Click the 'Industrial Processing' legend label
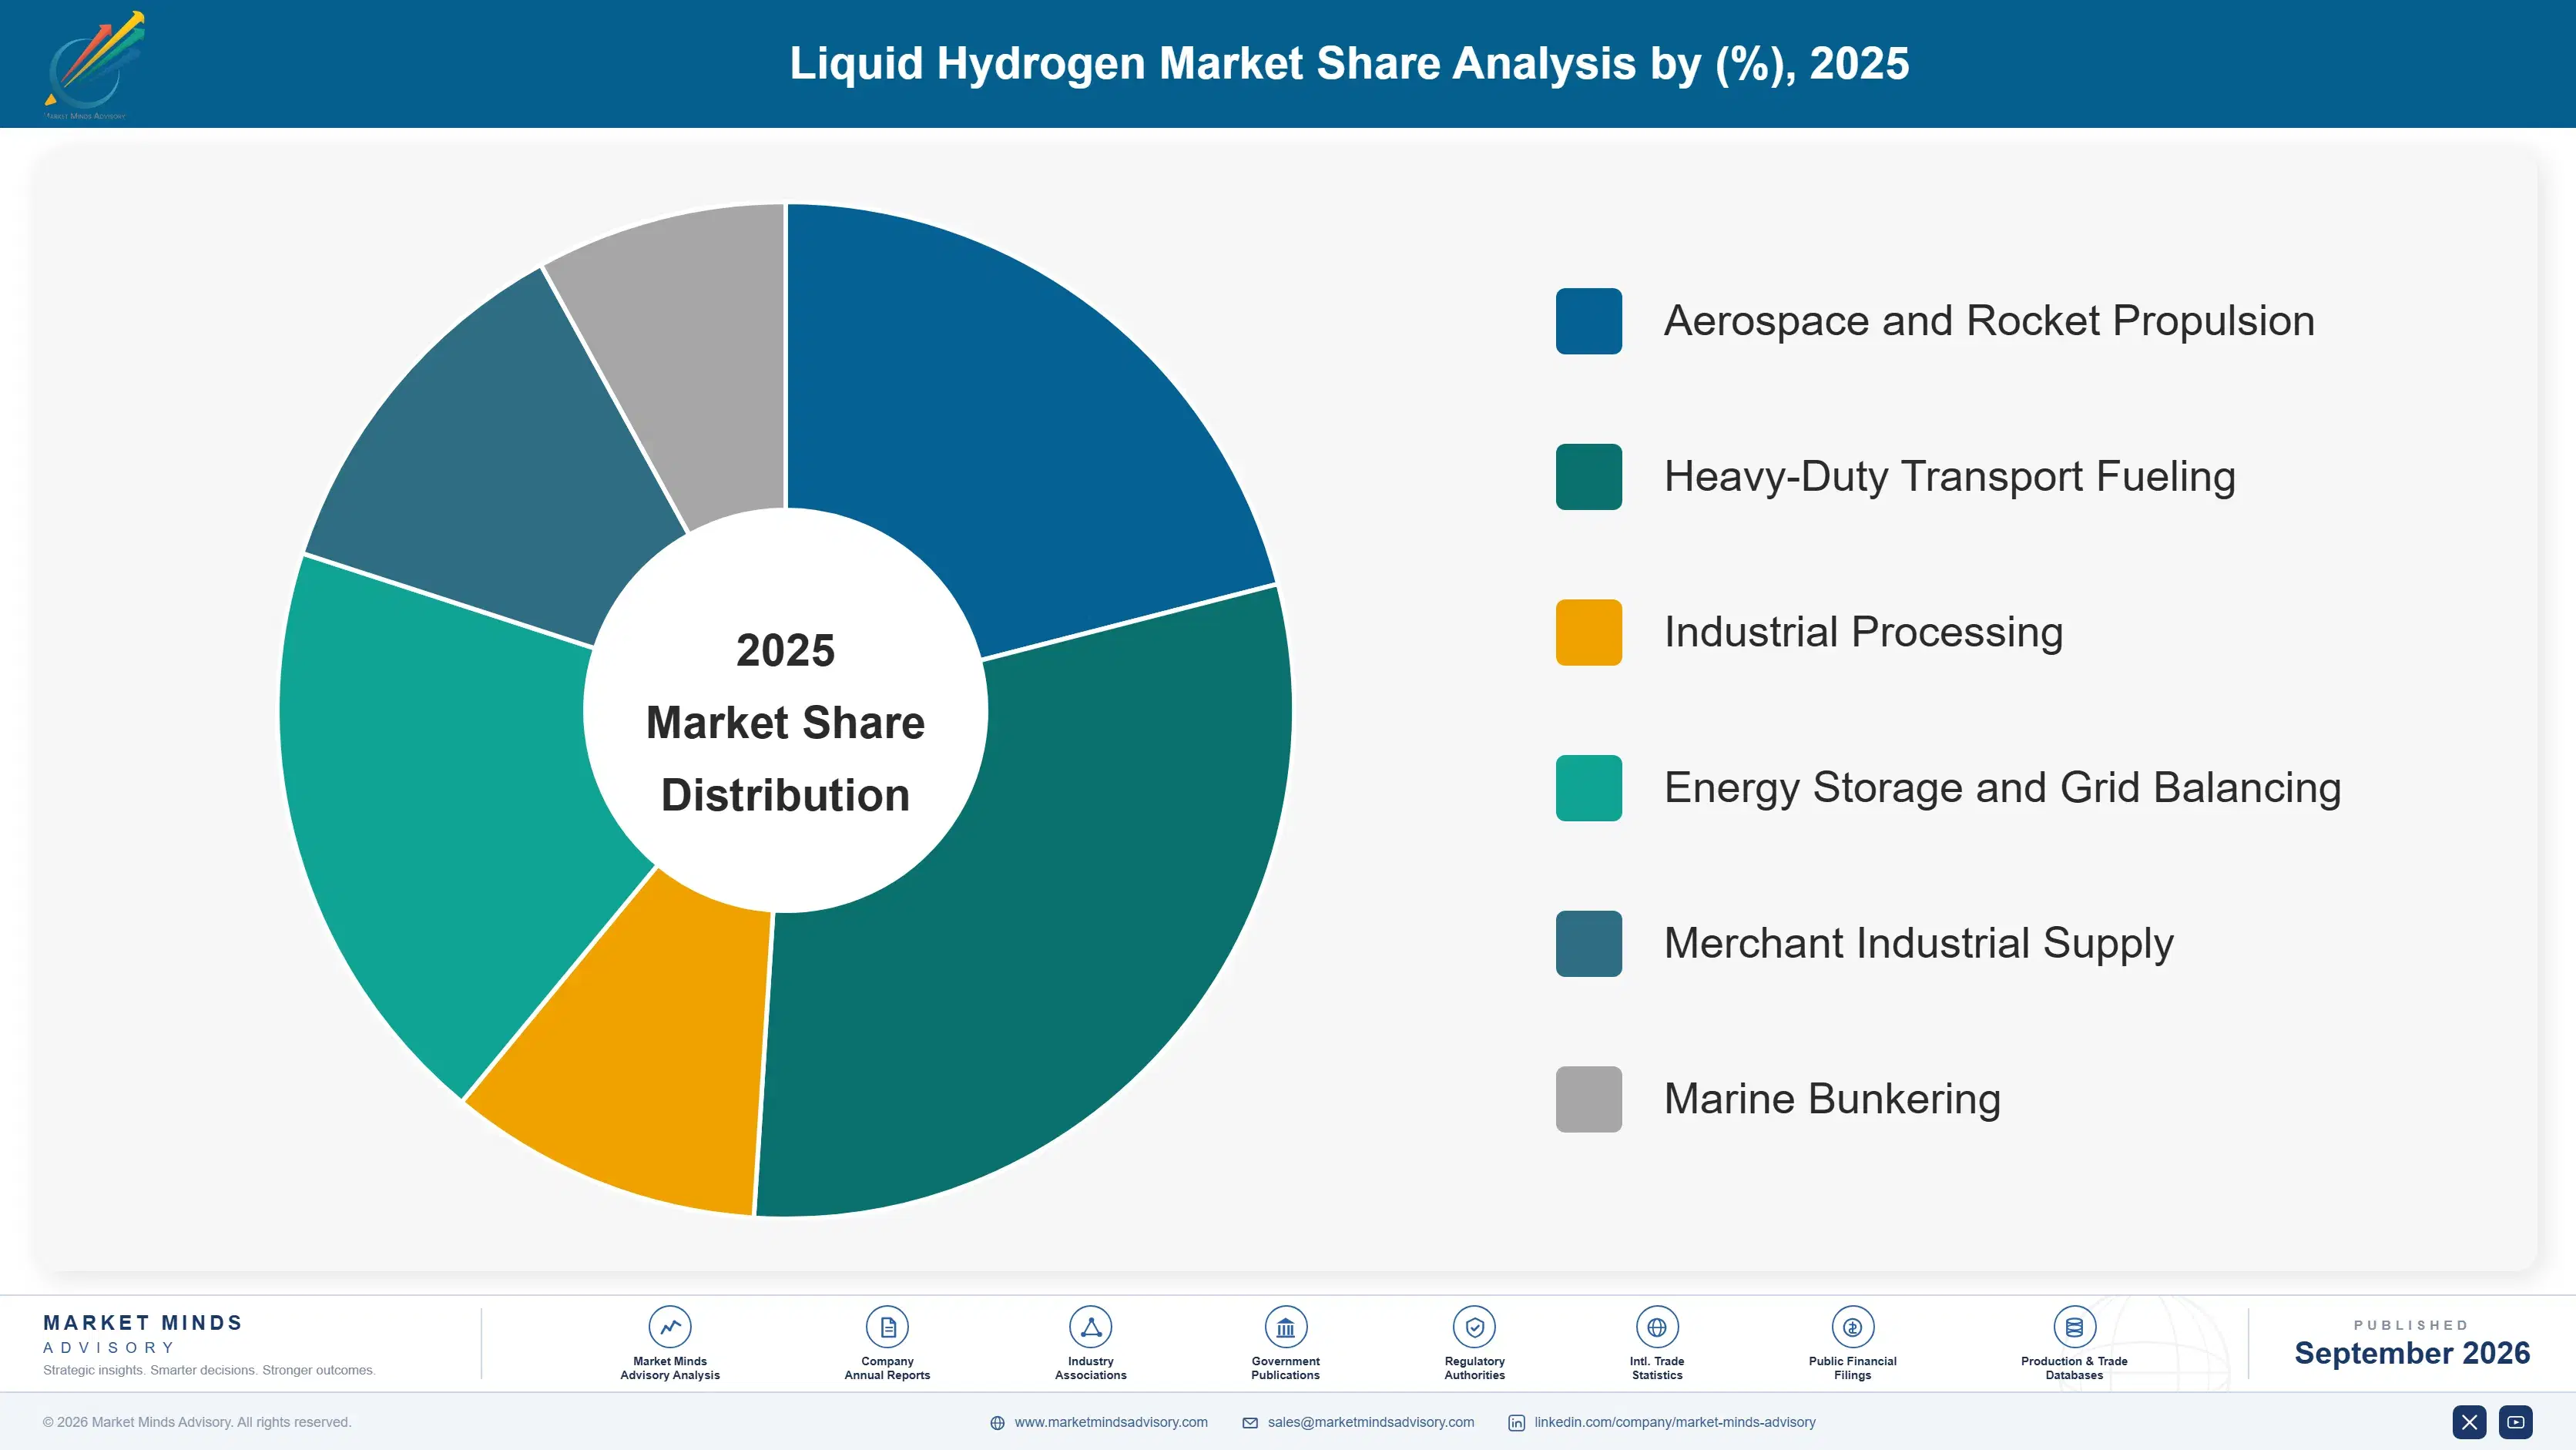This screenshot has width=2576, height=1450. click(1863, 632)
